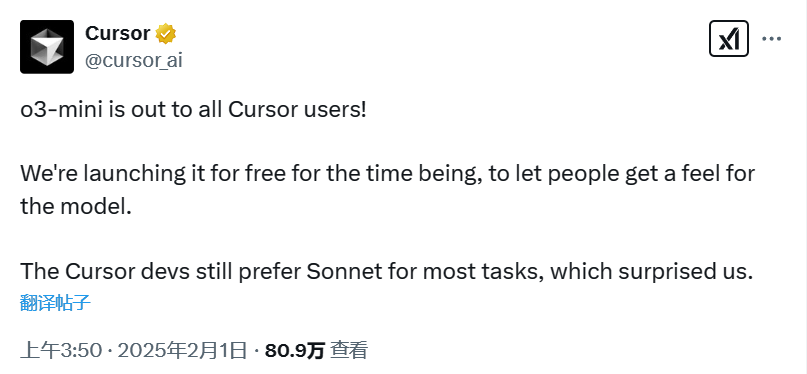807x374 pixels.
Task: Translate the post via 翻译帖子
Action: [56, 302]
